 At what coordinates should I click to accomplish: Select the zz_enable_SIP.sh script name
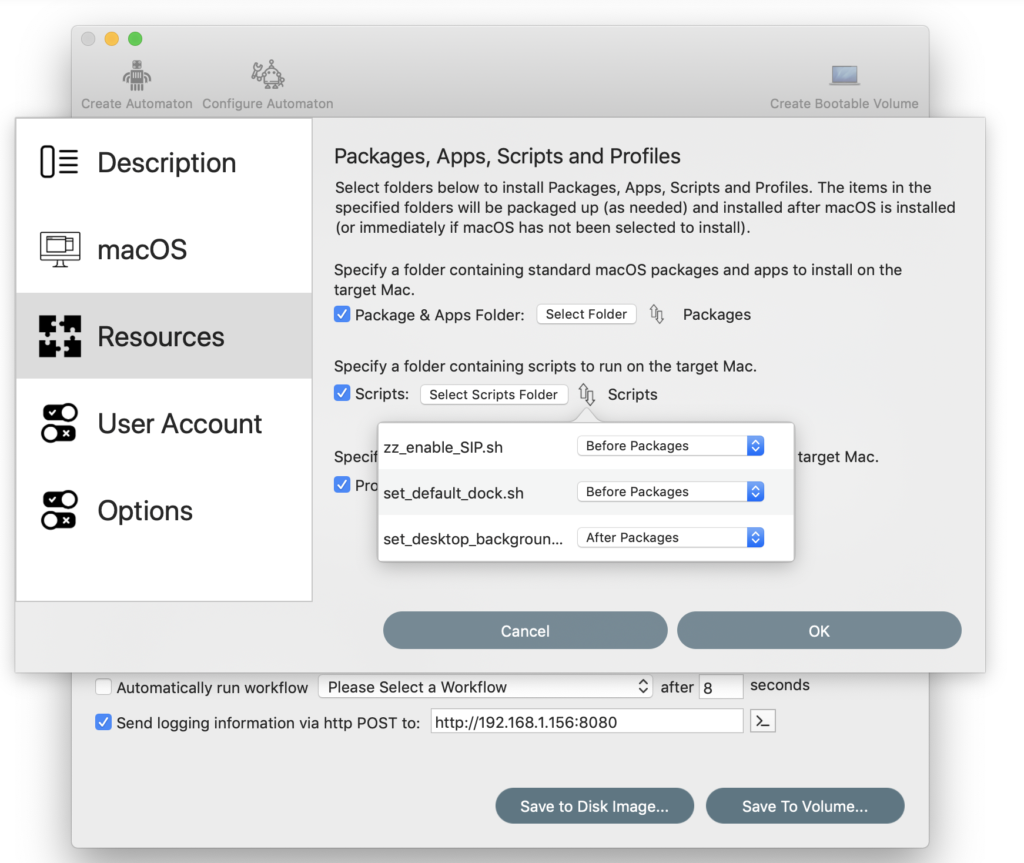pos(443,448)
